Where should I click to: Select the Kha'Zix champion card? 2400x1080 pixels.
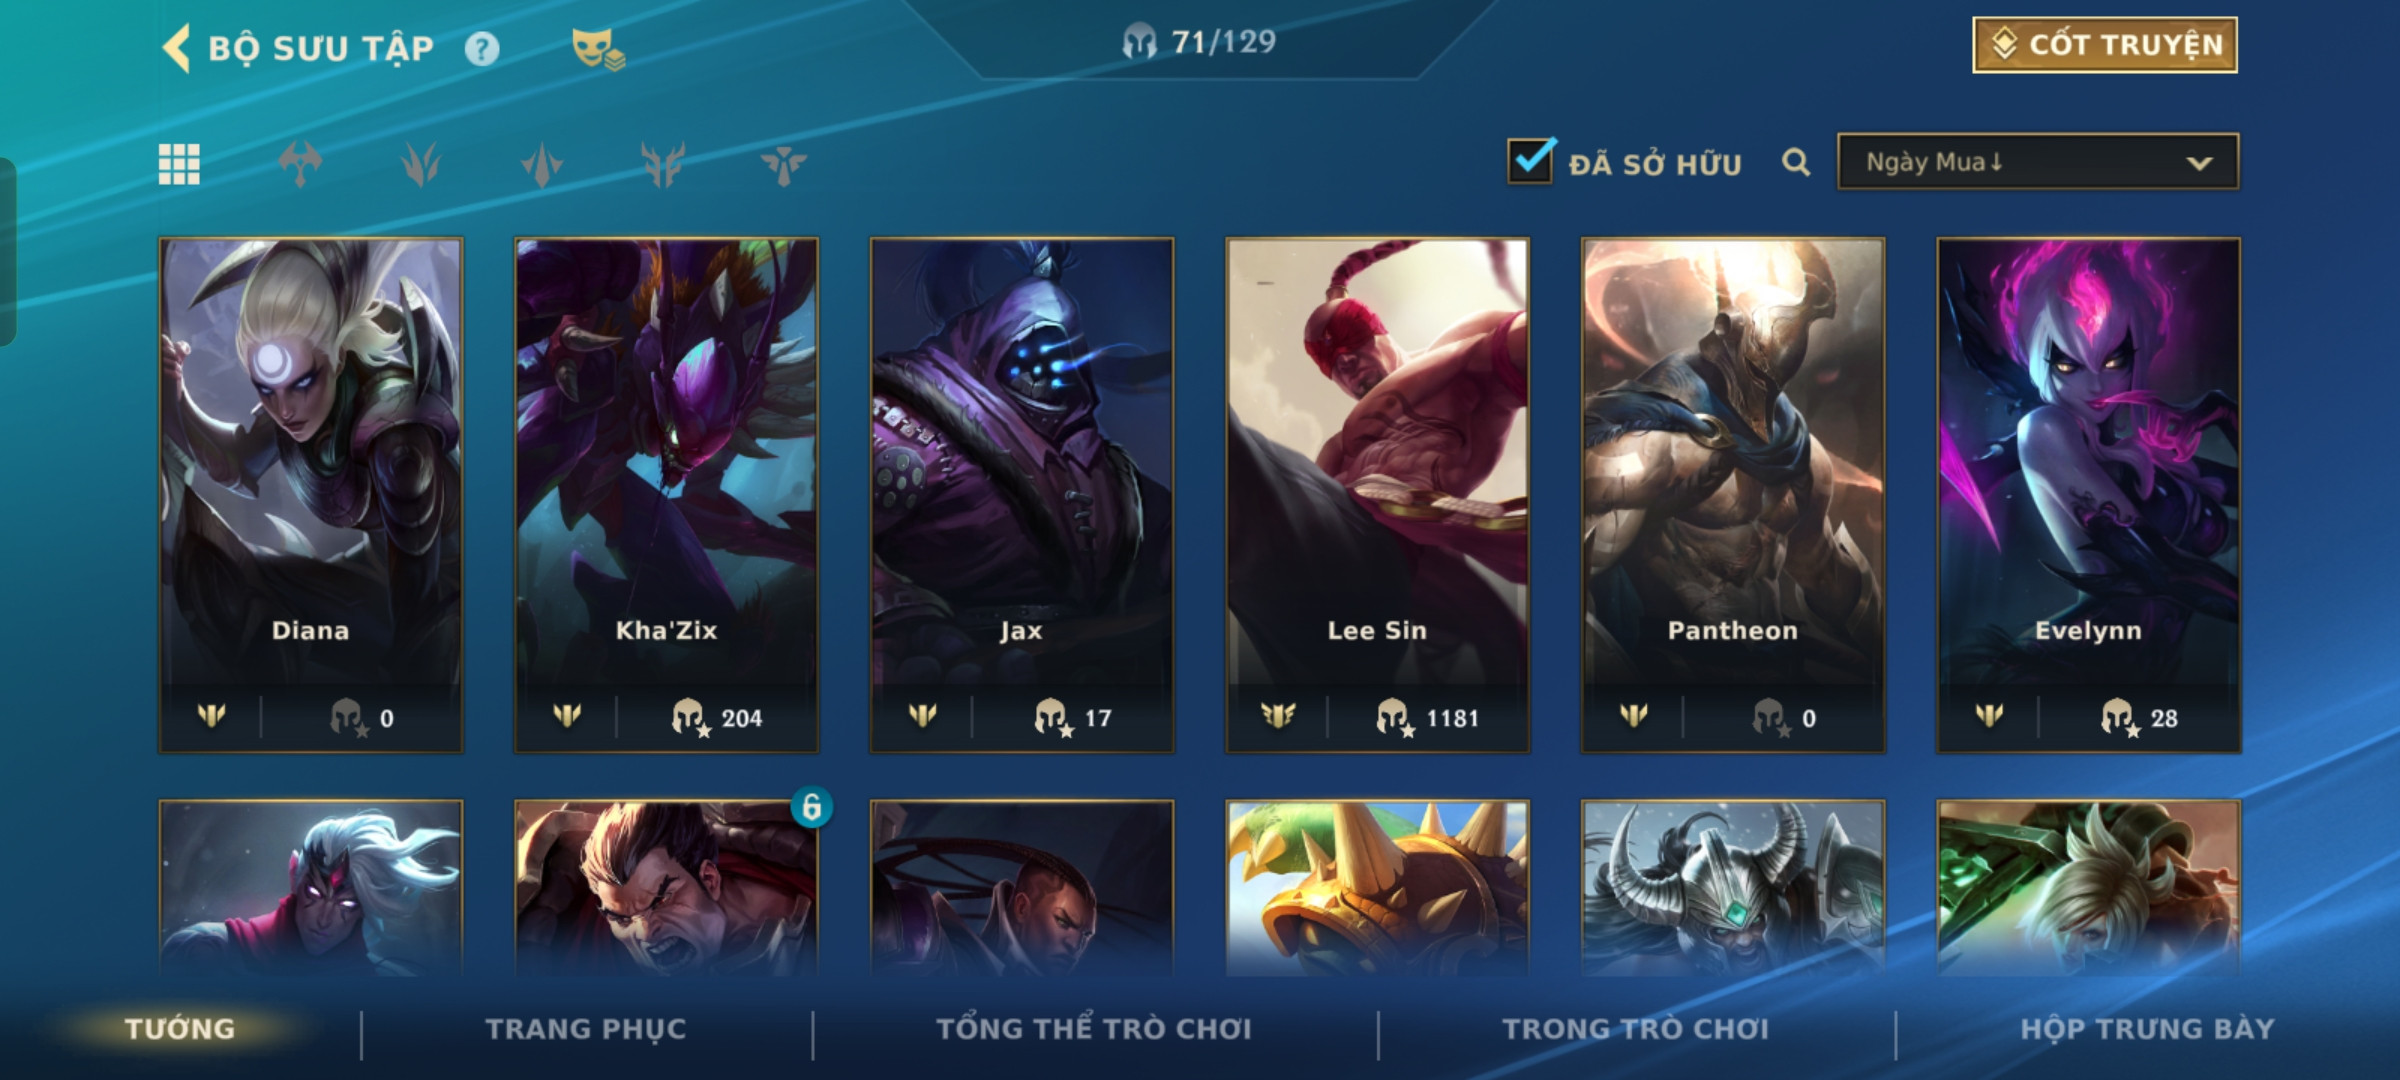click(x=666, y=495)
